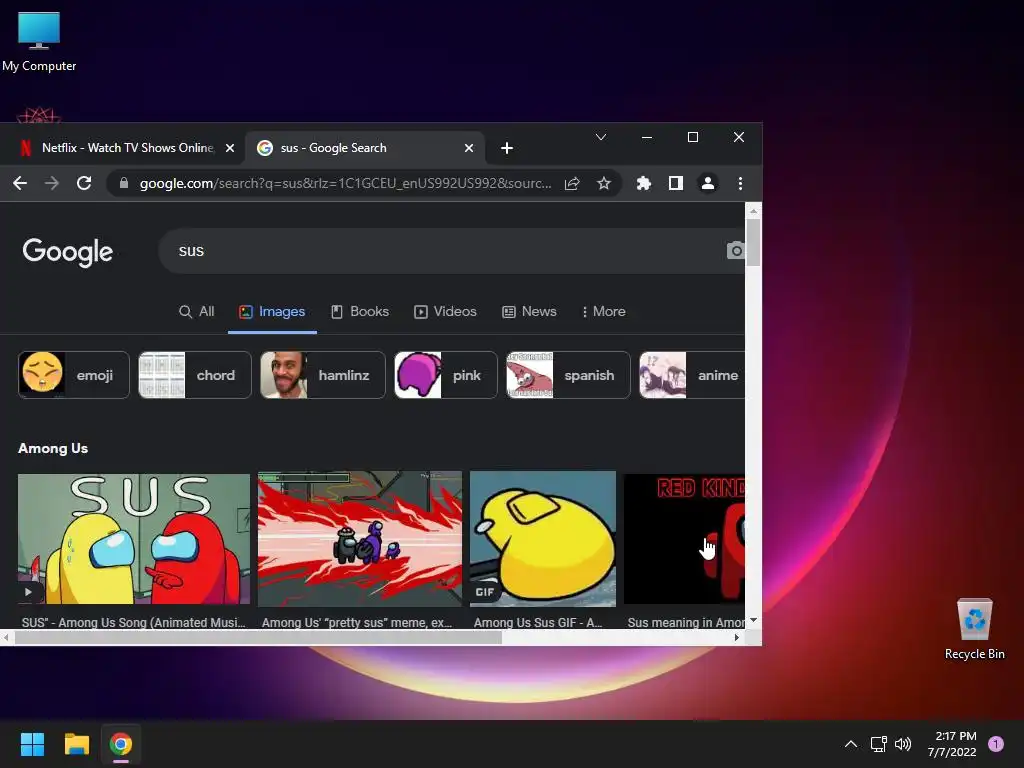The image size is (1024, 768).
Task: Select the desktop icon partly behind the Chrome window
Action: click(x=39, y=116)
